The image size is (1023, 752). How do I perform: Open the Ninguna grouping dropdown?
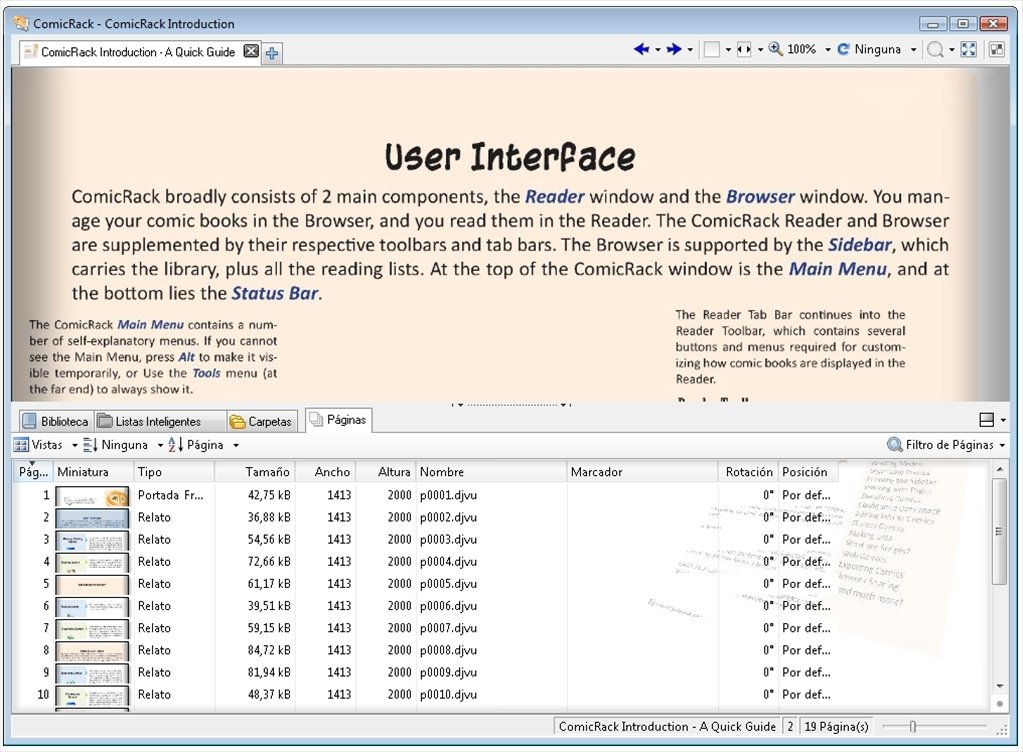[123, 445]
